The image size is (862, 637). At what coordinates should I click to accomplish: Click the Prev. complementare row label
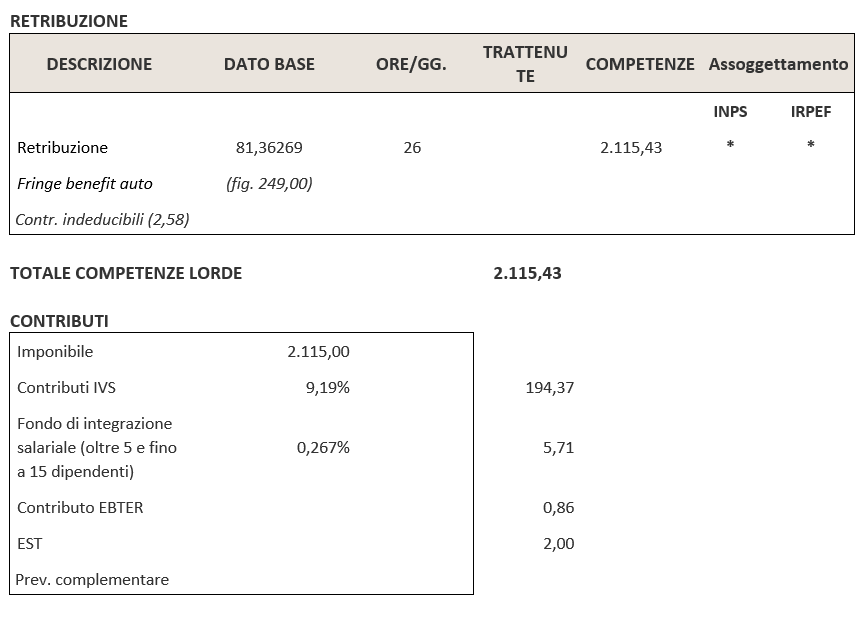[93, 579]
